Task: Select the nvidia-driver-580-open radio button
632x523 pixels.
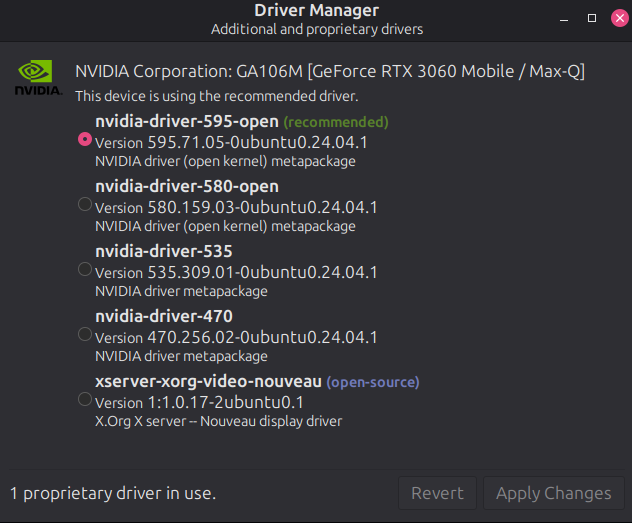Action: pyautogui.click(x=85, y=204)
